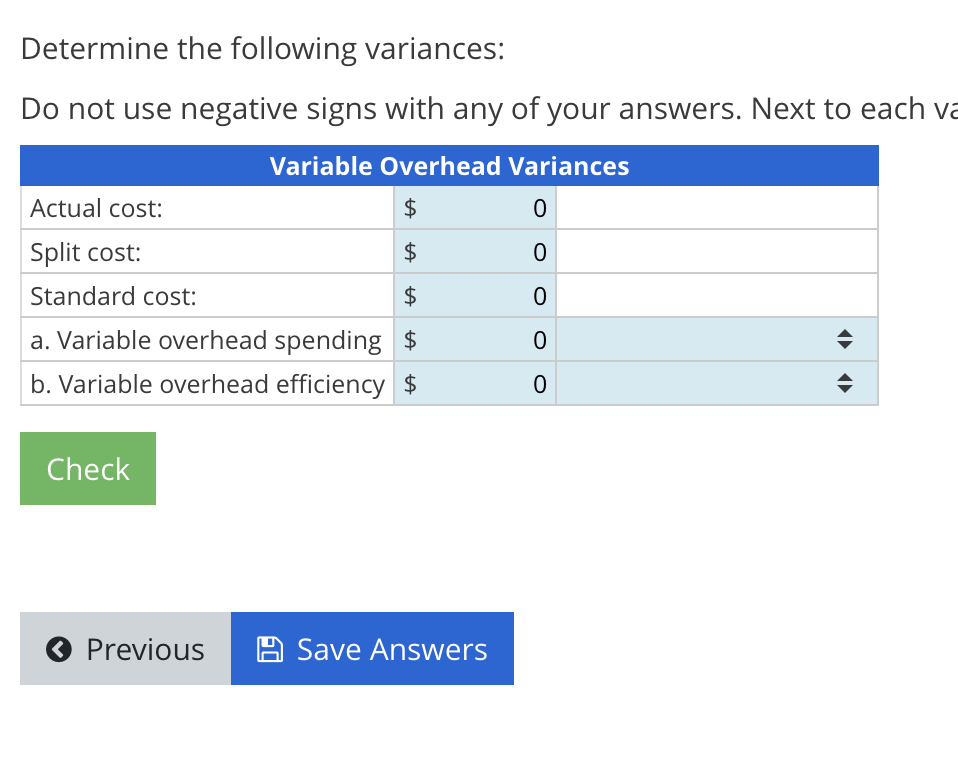This screenshot has width=958, height=784.
Task: Click the 'Standard cost:' row label
Action: (x=114, y=296)
